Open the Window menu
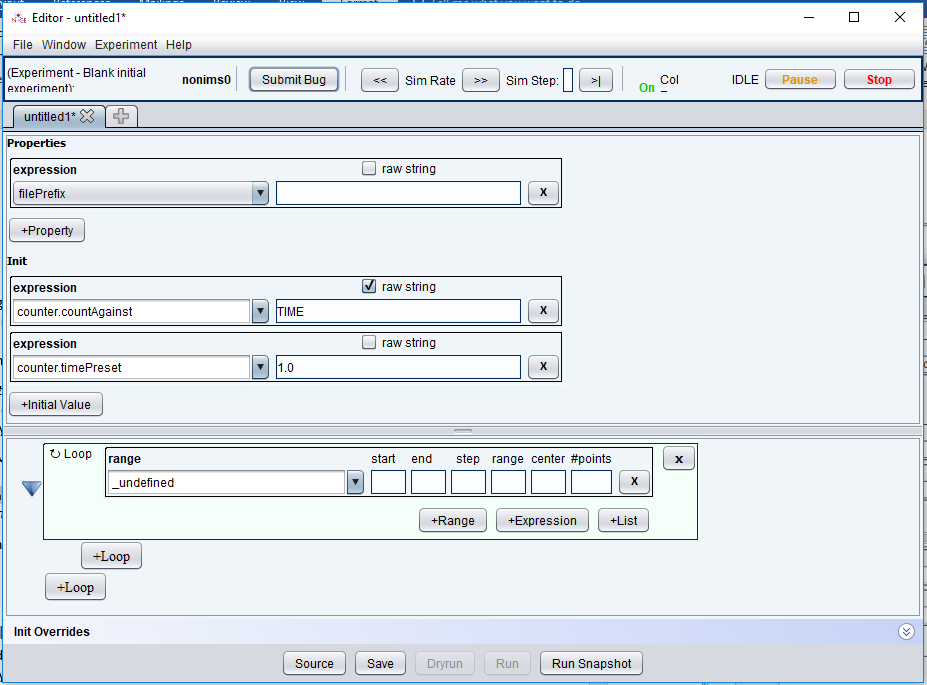 [64, 45]
